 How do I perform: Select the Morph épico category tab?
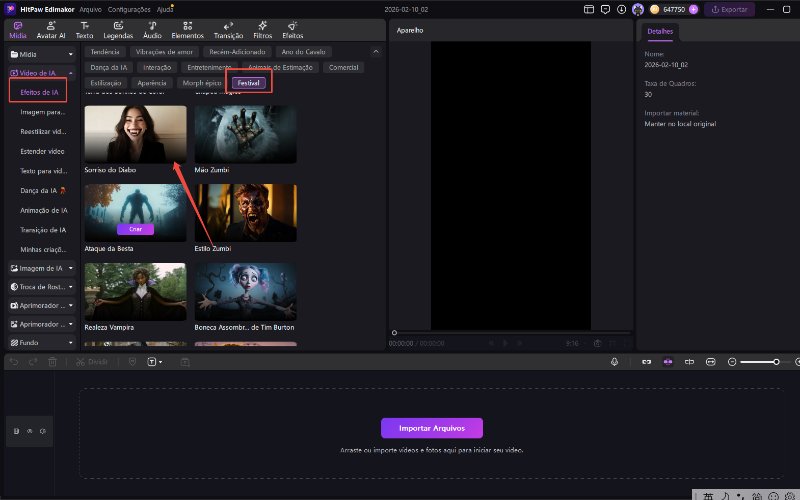coord(201,82)
